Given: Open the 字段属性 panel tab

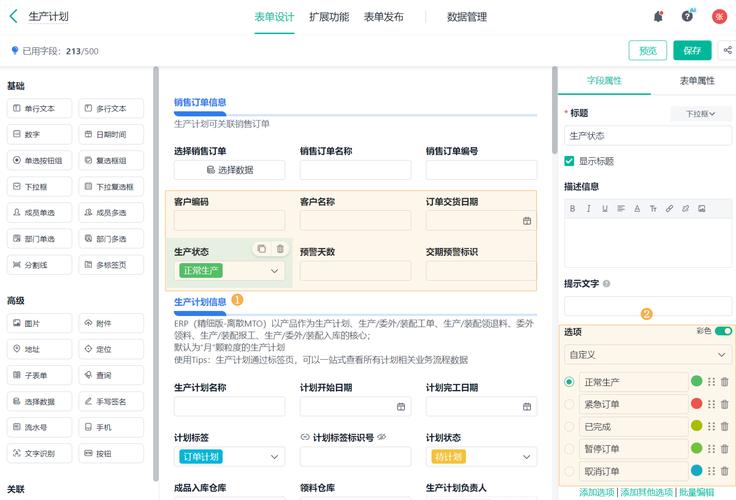Looking at the screenshot, I should [604, 81].
